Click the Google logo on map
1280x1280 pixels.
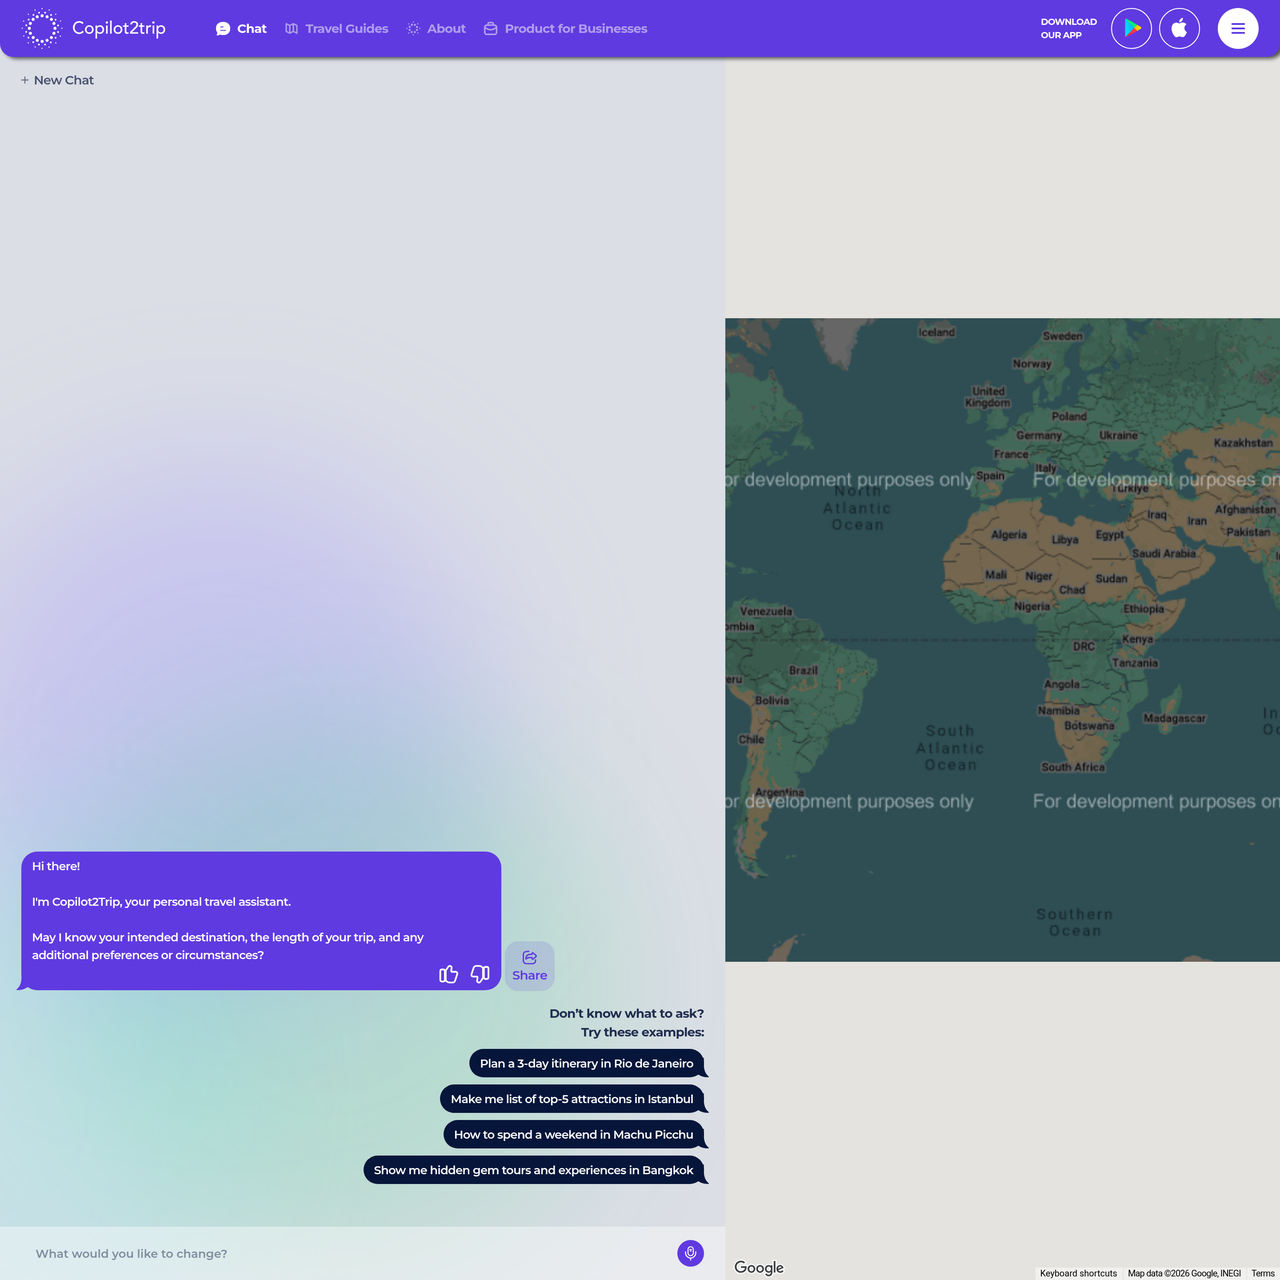pos(759,1267)
